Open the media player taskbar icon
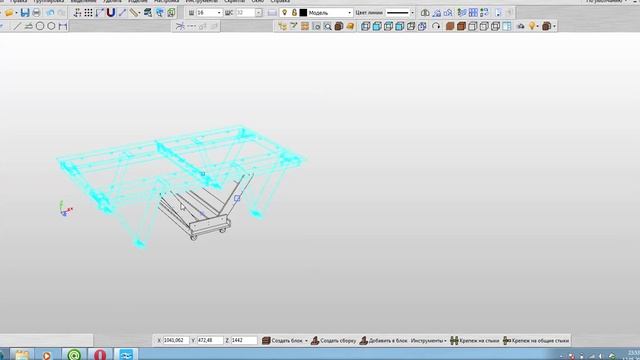 [46, 354]
